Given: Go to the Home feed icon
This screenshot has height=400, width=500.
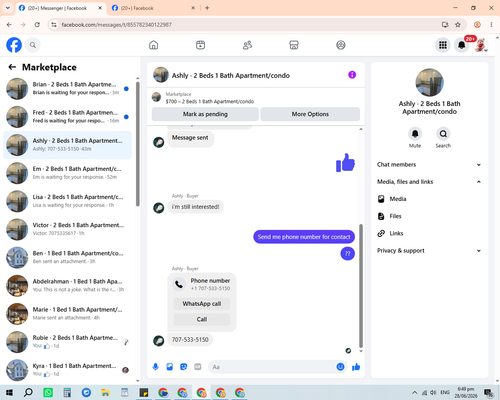Looking at the screenshot, I should point(154,45).
